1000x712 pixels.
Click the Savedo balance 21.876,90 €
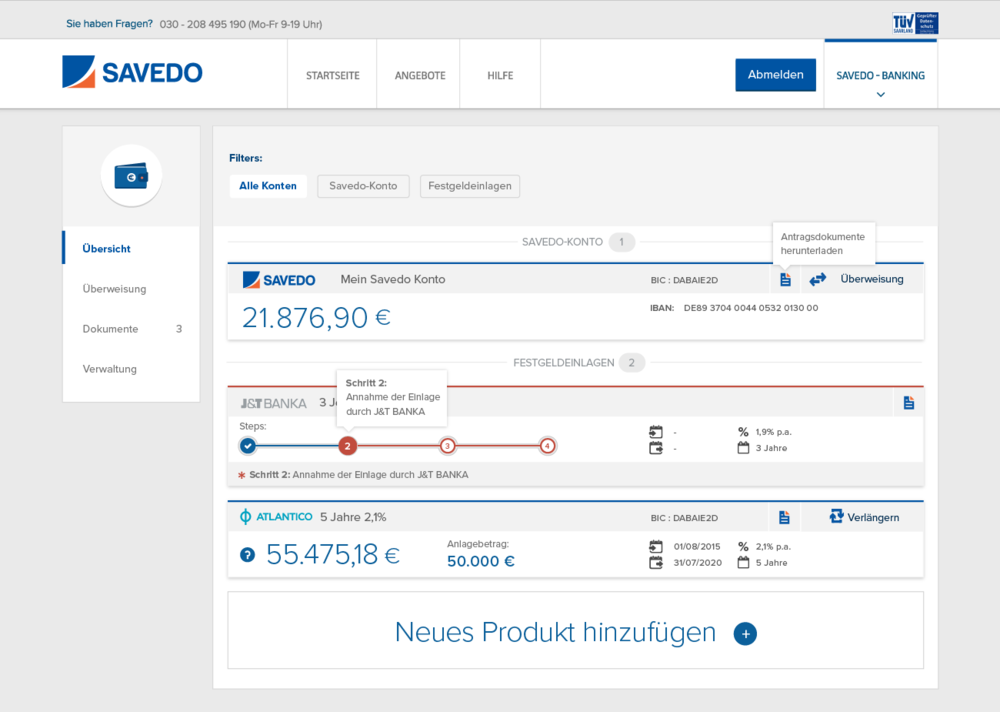[x=316, y=317]
